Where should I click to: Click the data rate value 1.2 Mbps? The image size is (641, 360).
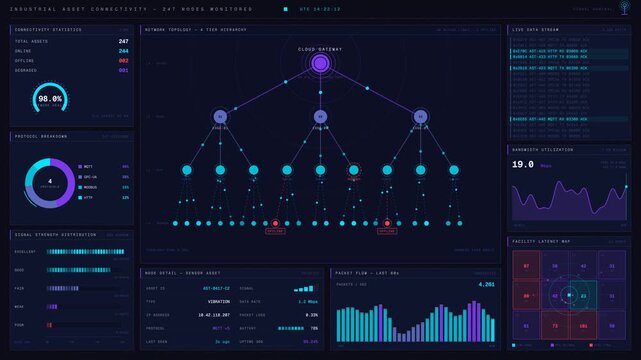click(x=308, y=302)
